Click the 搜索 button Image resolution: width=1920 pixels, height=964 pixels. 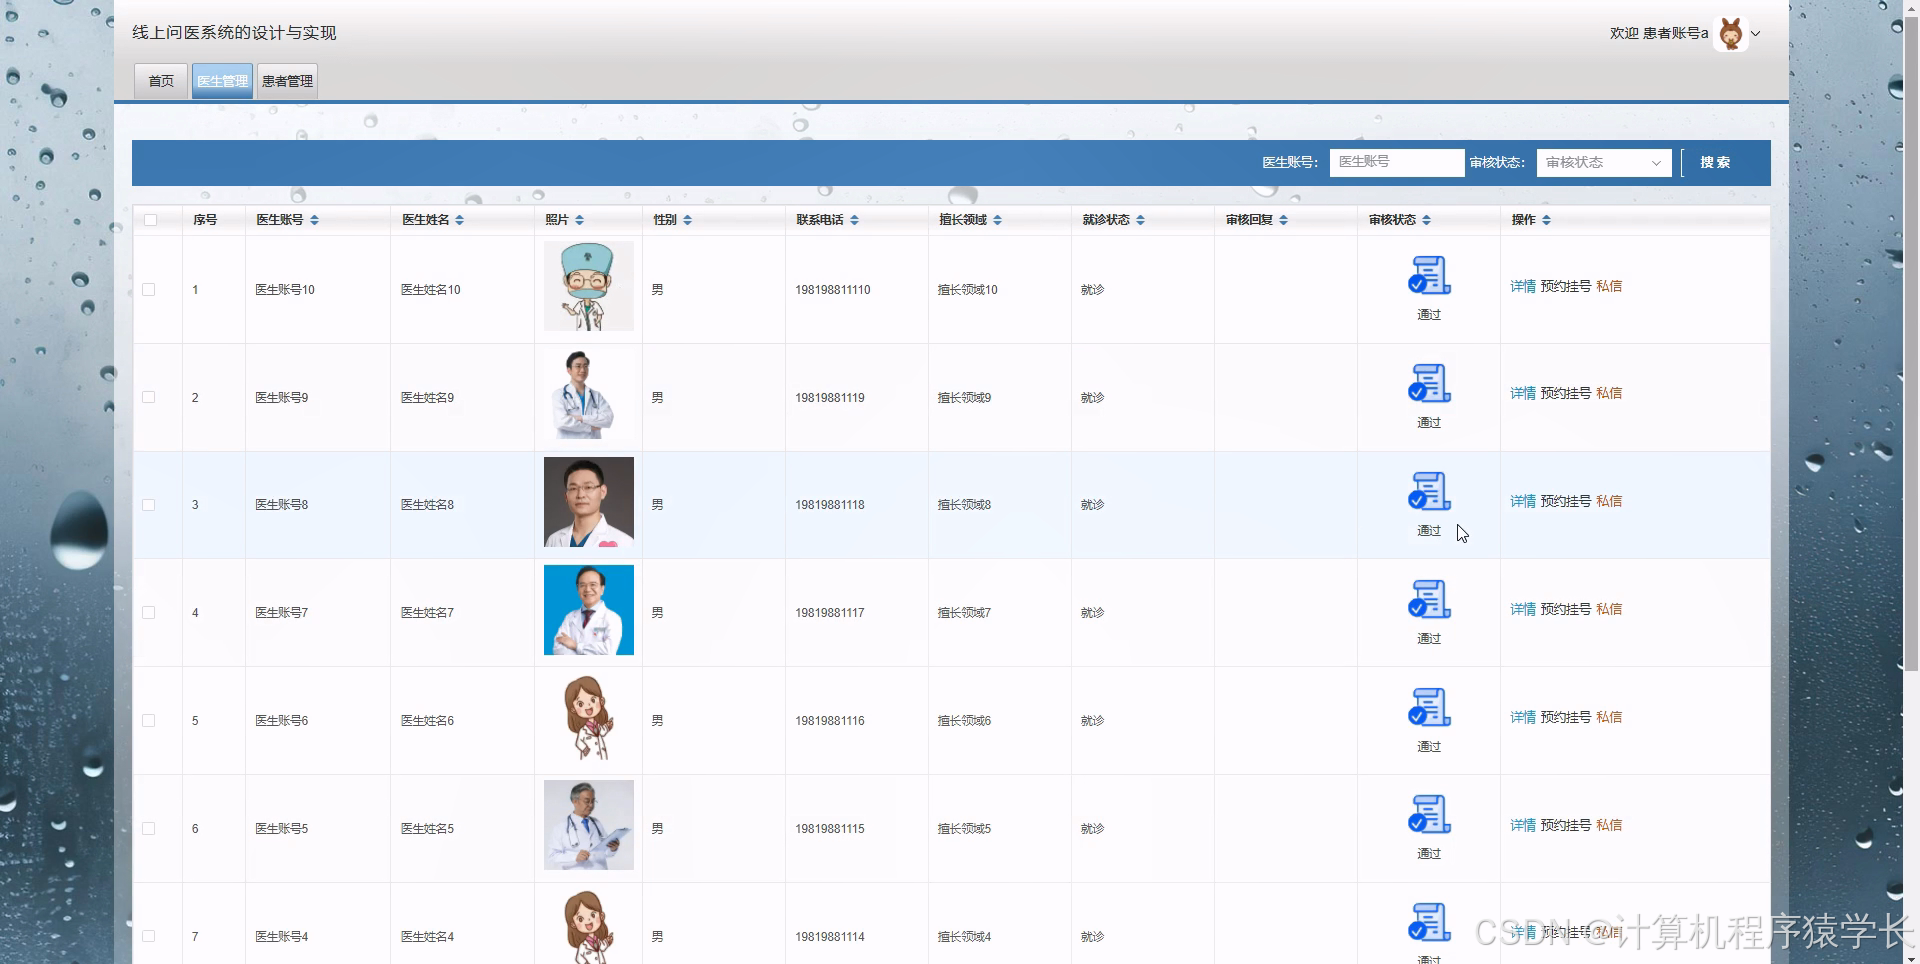[x=1715, y=162]
